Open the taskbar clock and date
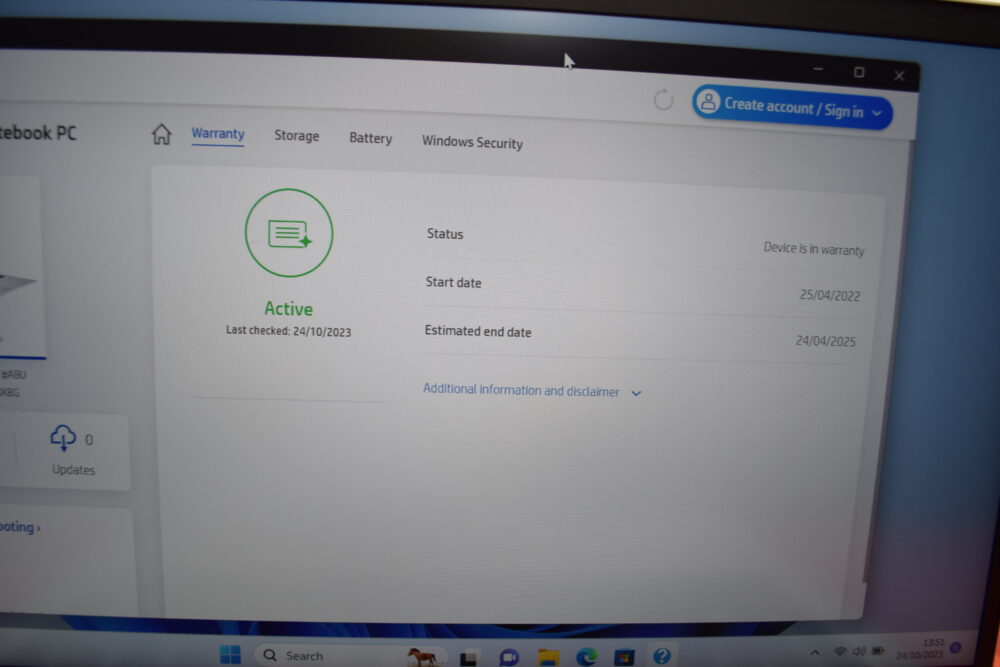1000x667 pixels. click(x=920, y=649)
